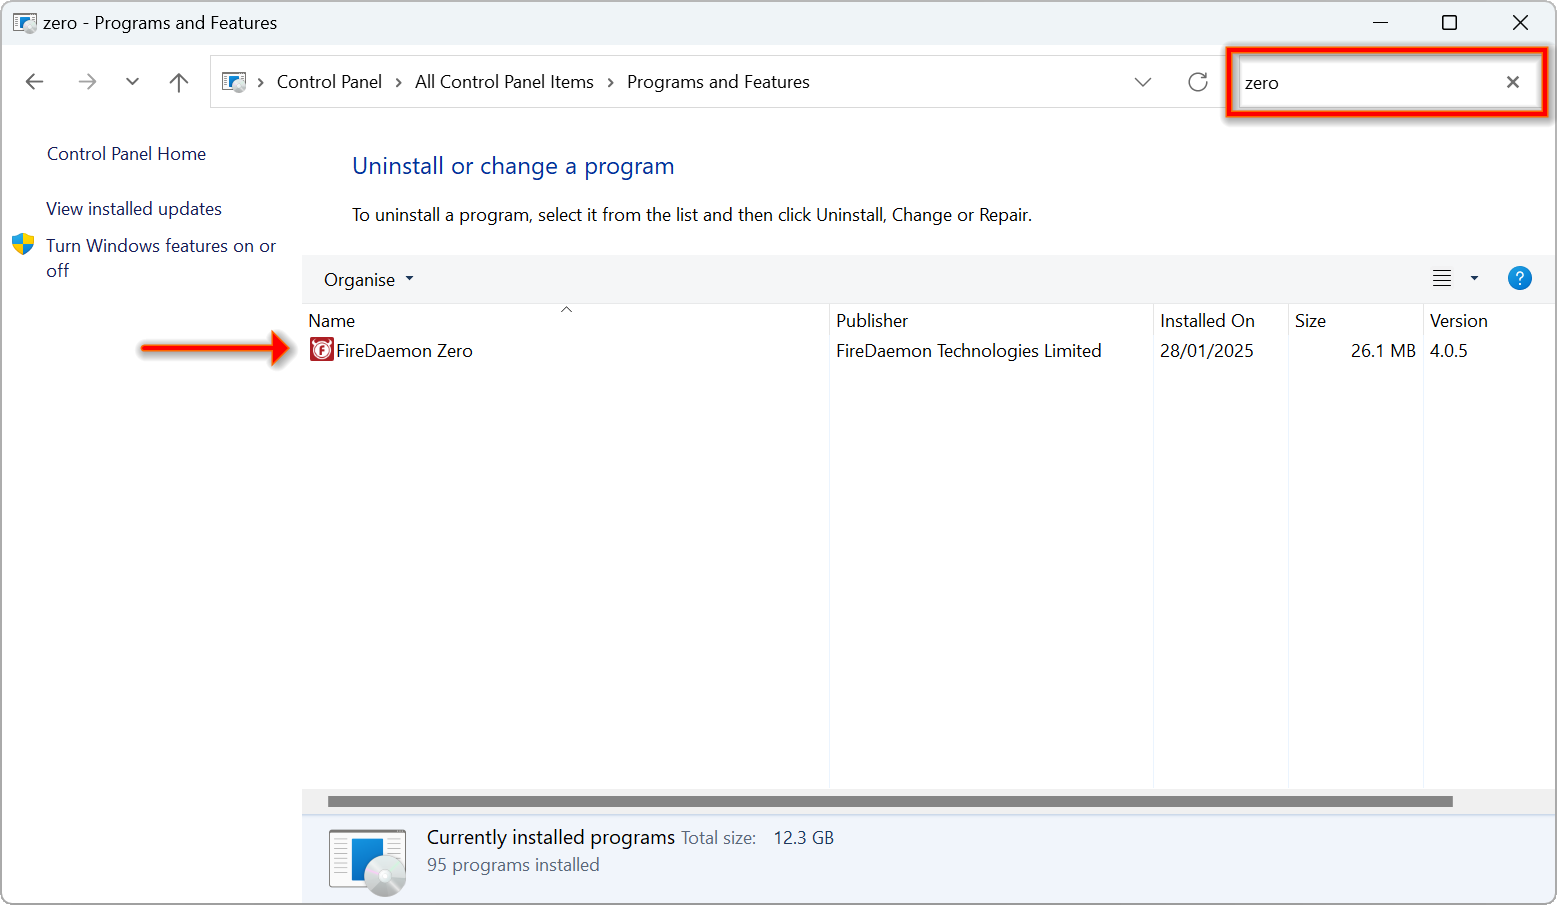Clear the search box with X

click(x=1513, y=82)
